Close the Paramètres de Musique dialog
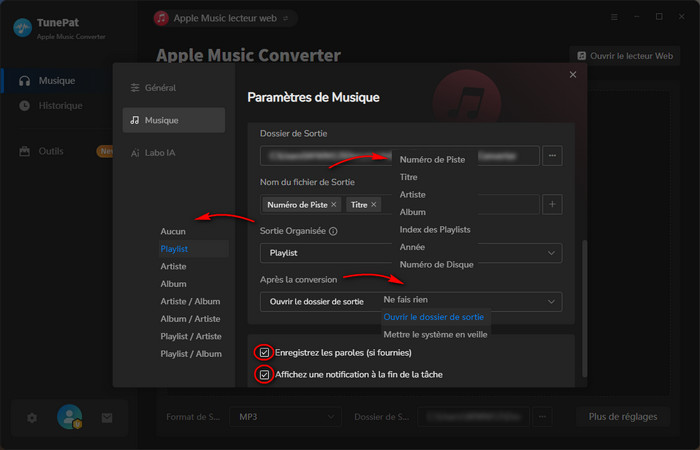This screenshot has height=450, width=700. 573,75
